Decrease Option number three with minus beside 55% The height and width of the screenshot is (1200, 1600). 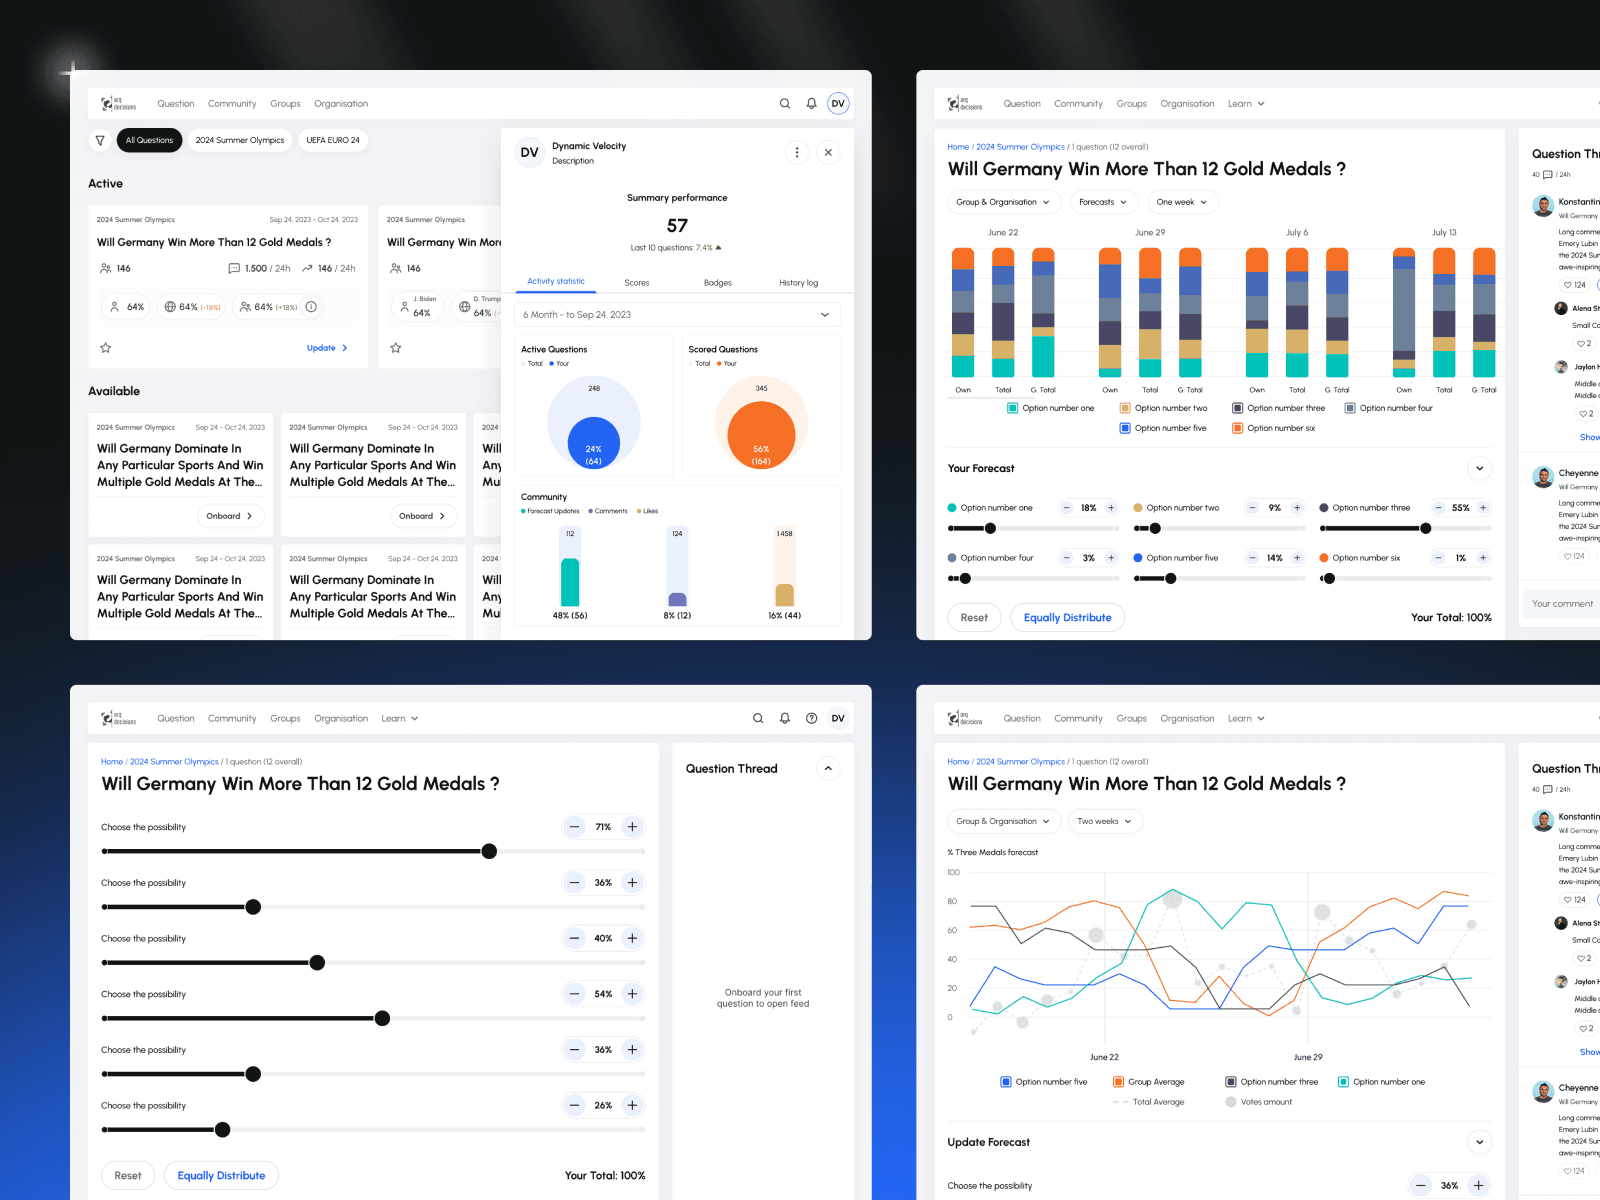point(1439,508)
